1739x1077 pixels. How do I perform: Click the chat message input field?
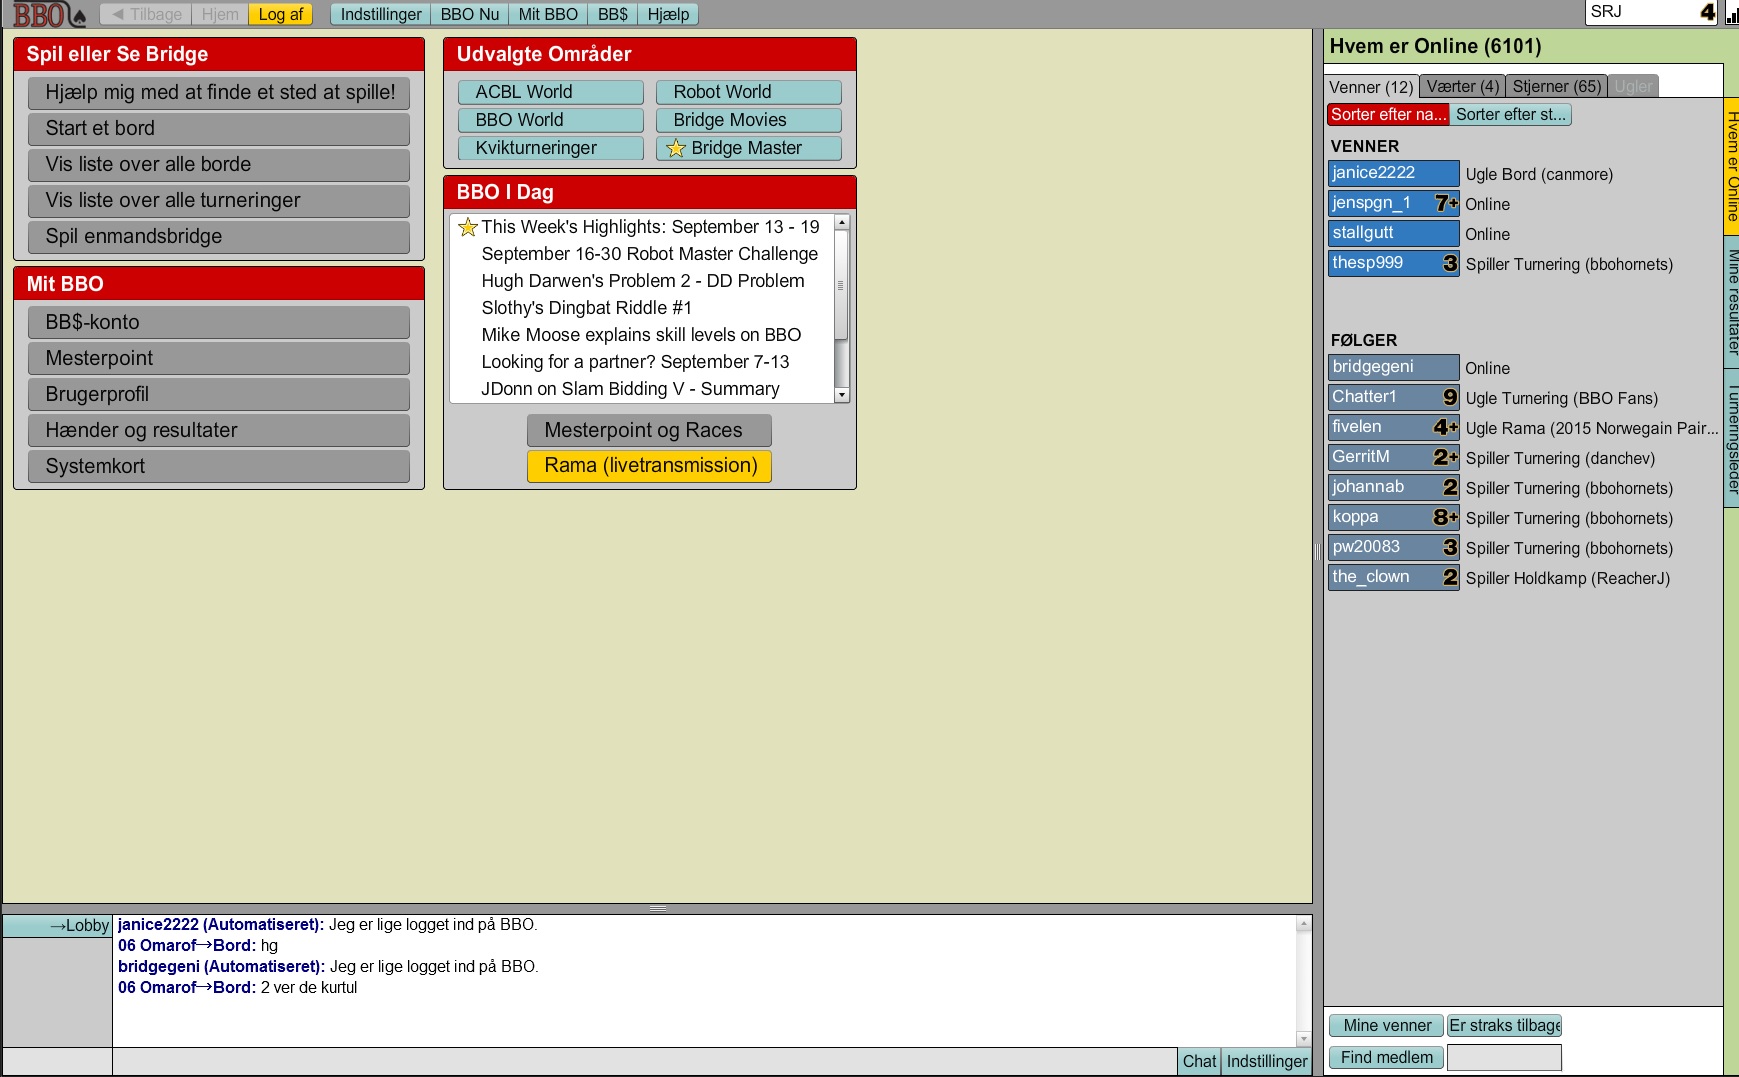[645, 1061]
